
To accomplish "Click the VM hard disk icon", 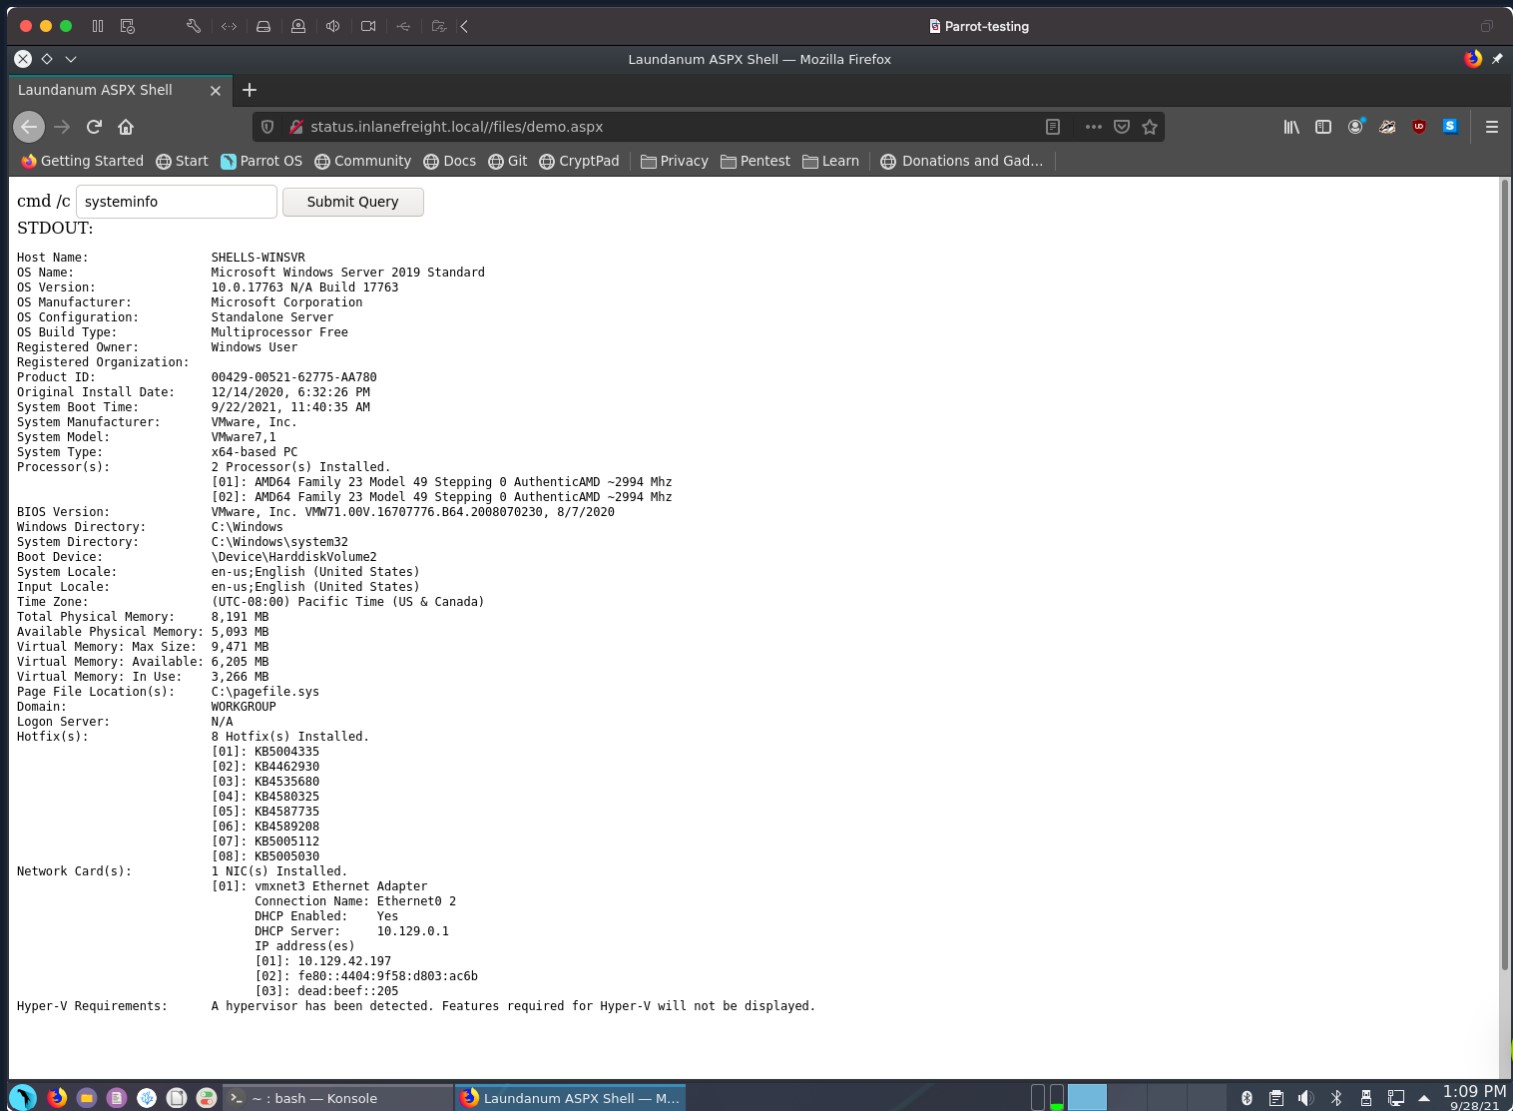I will 263,26.
